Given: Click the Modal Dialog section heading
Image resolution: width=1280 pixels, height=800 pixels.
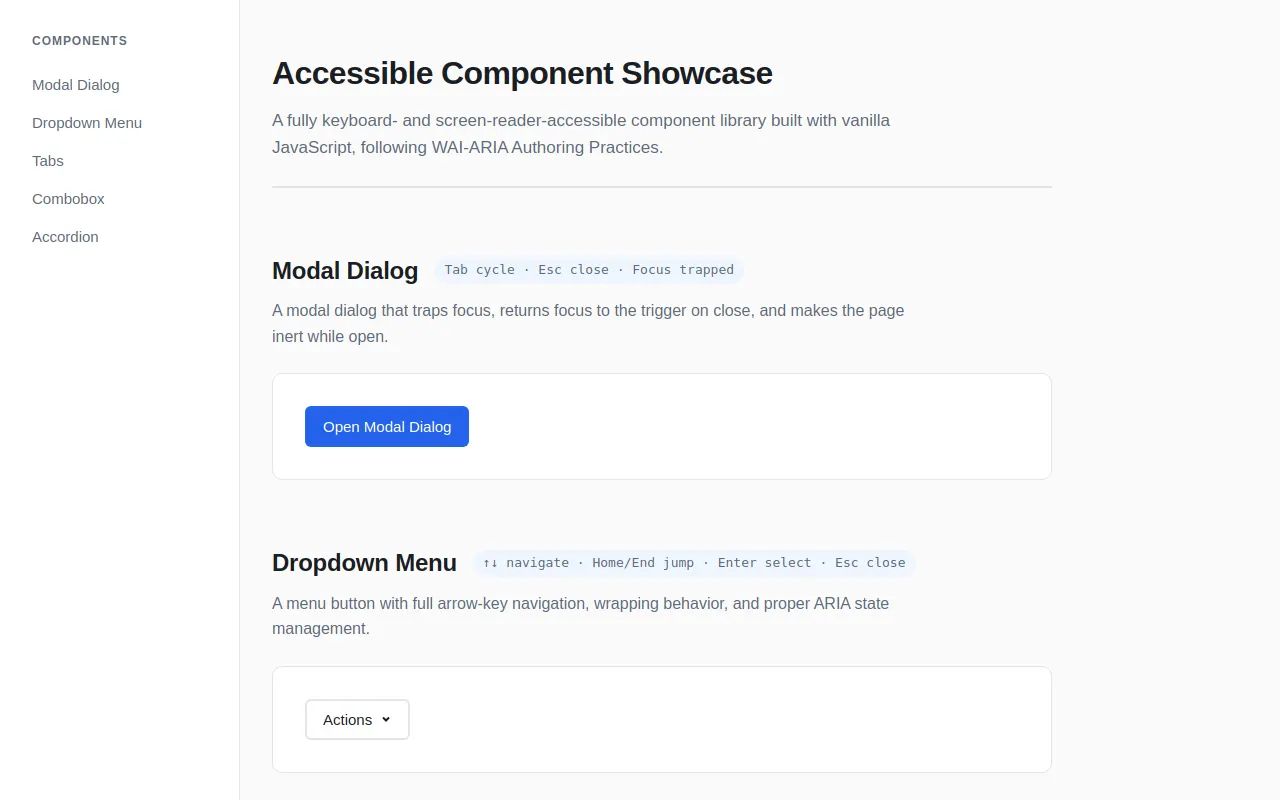Looking at the screenshot, I should coord(345,271).
